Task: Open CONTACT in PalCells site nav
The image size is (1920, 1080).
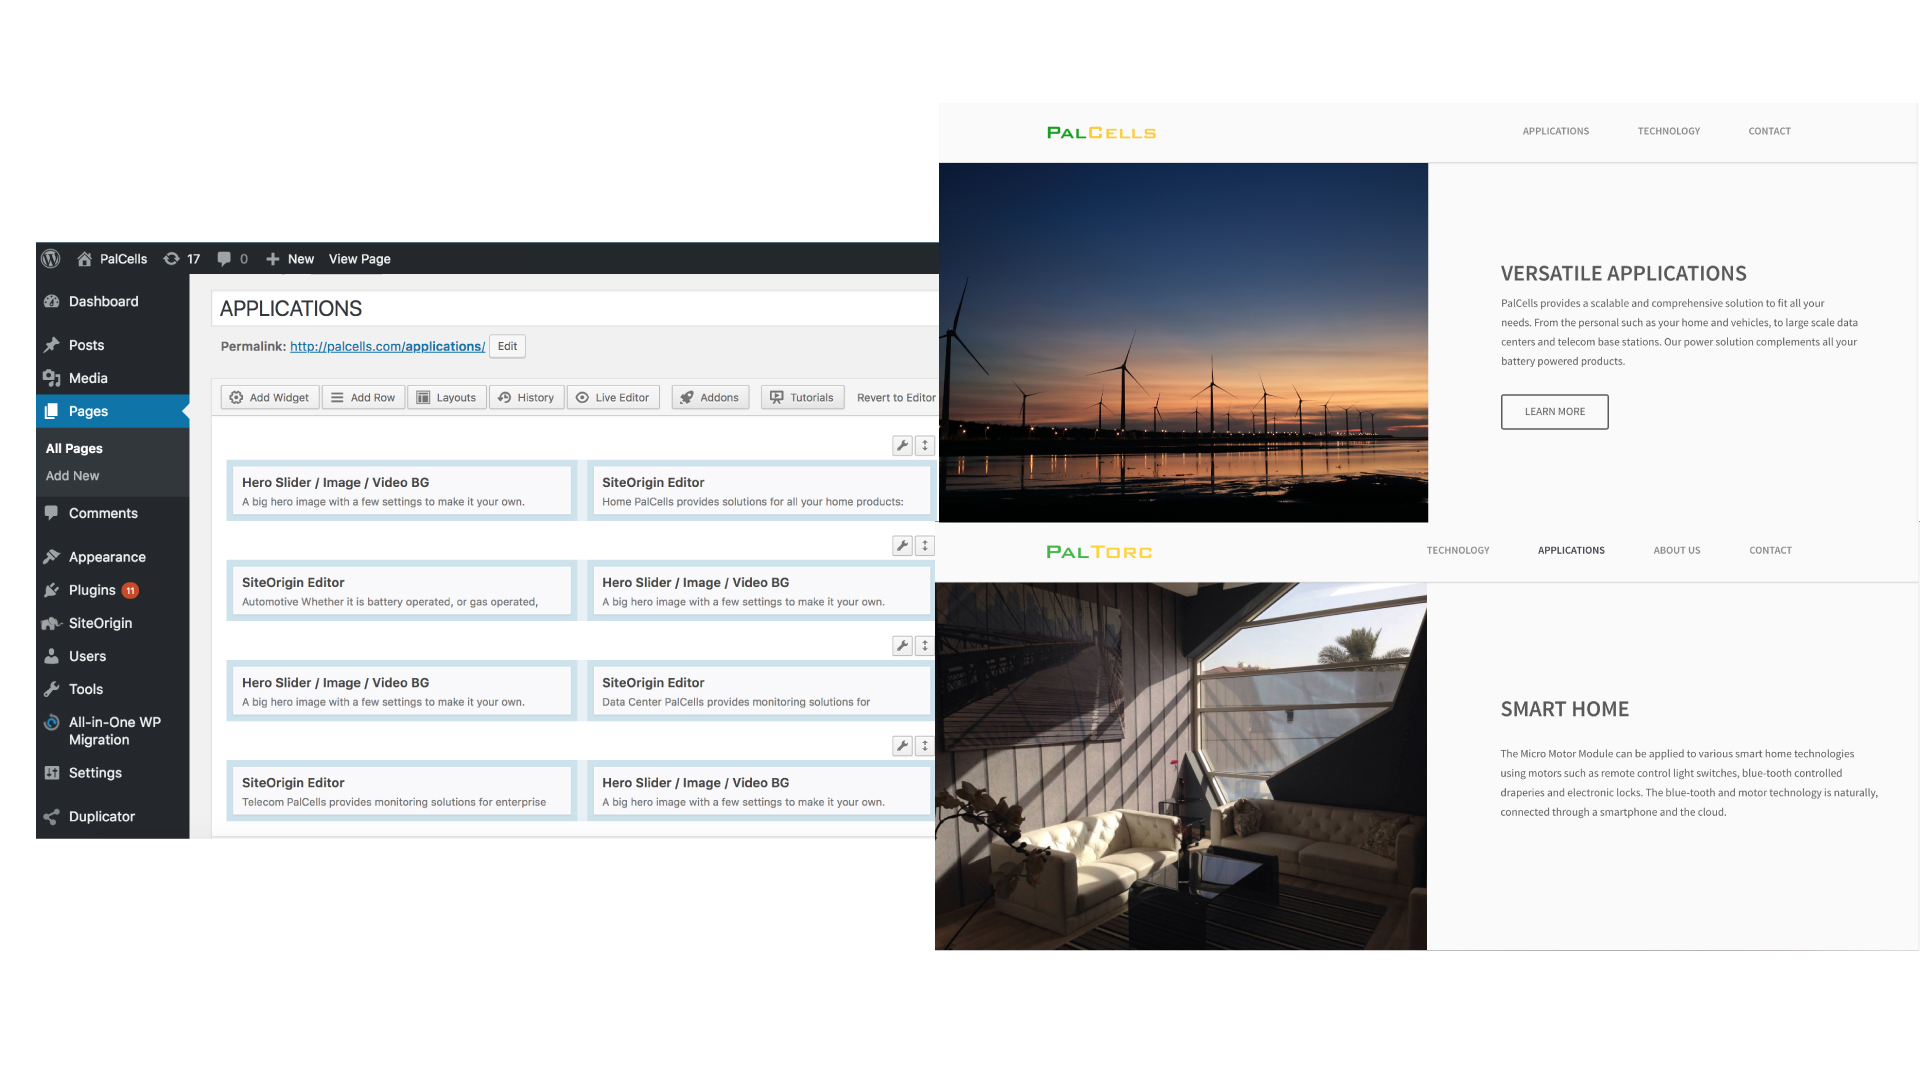Action: coord(1769,131)
